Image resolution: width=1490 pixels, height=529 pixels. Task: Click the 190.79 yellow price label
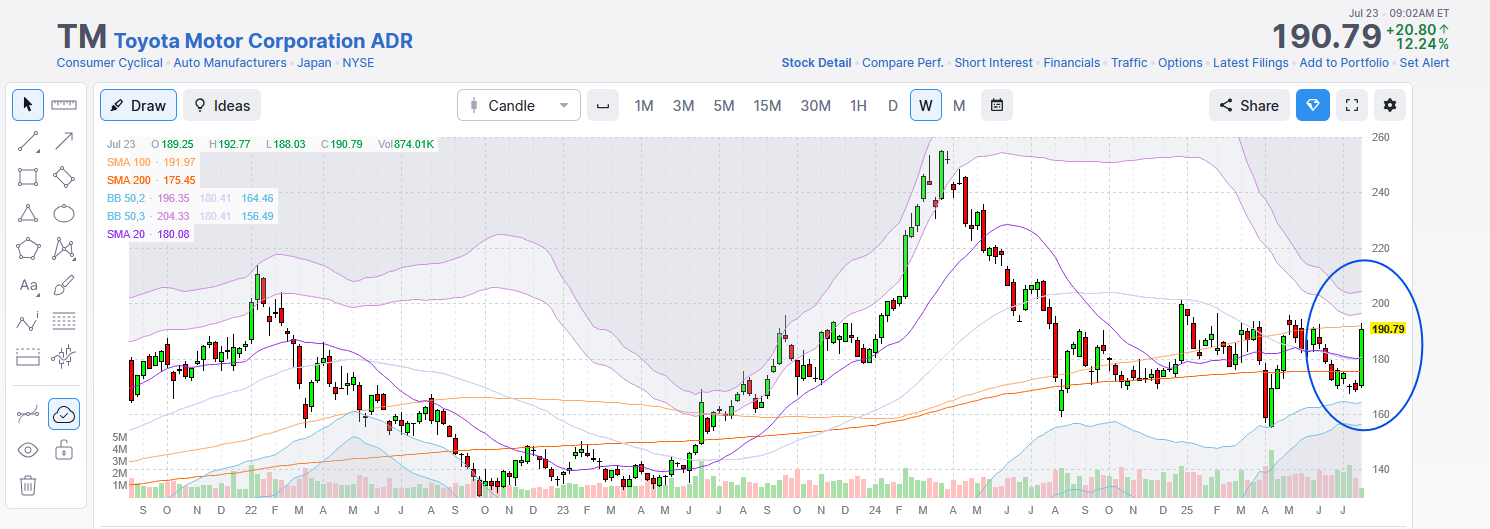point(1388,329)
